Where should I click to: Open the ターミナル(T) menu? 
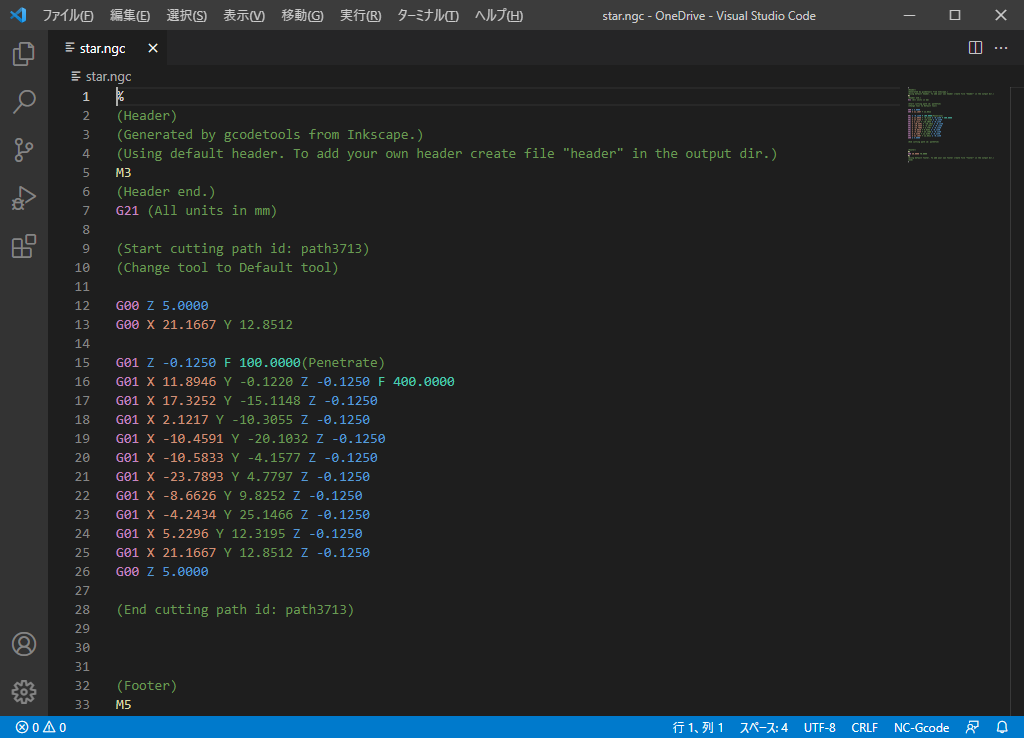[x=428, y=15]
